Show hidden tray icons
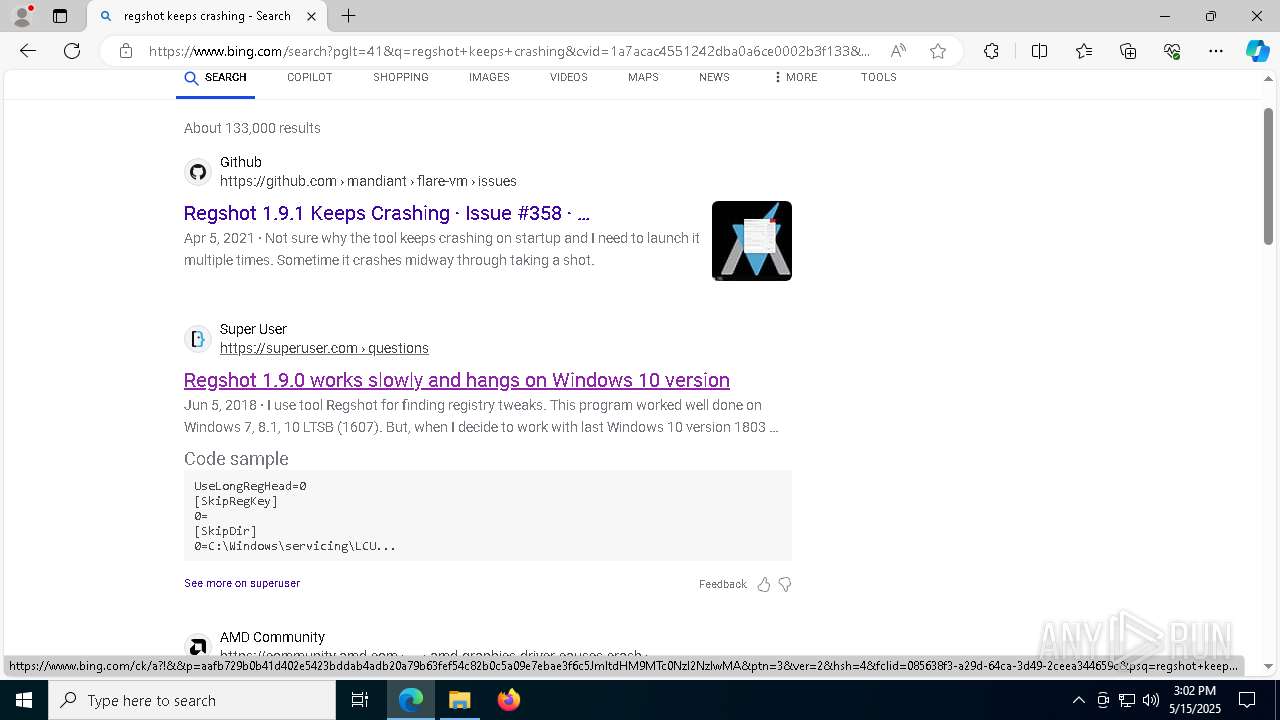 [x=1078, y=700]
